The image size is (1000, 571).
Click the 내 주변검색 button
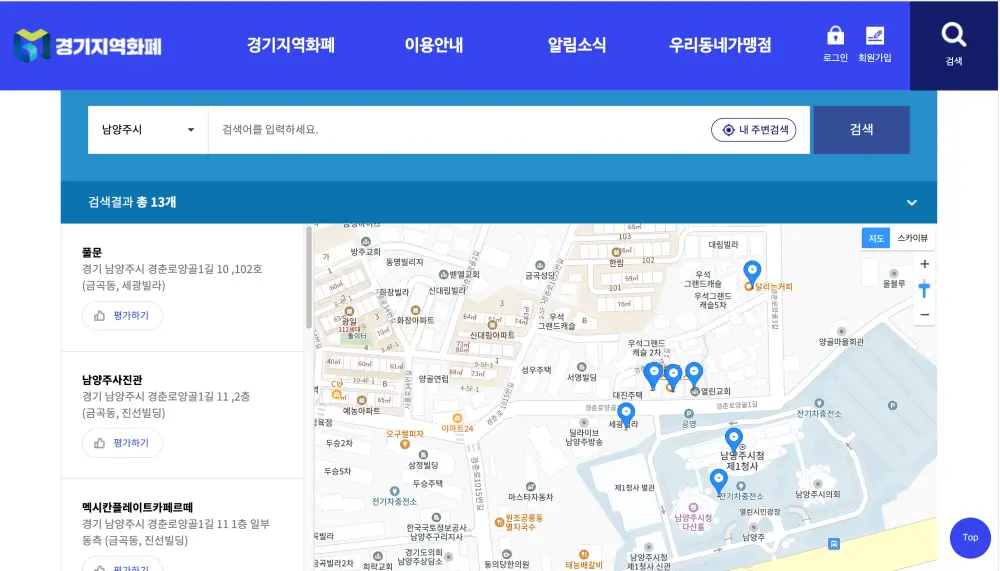coord(754,130)
